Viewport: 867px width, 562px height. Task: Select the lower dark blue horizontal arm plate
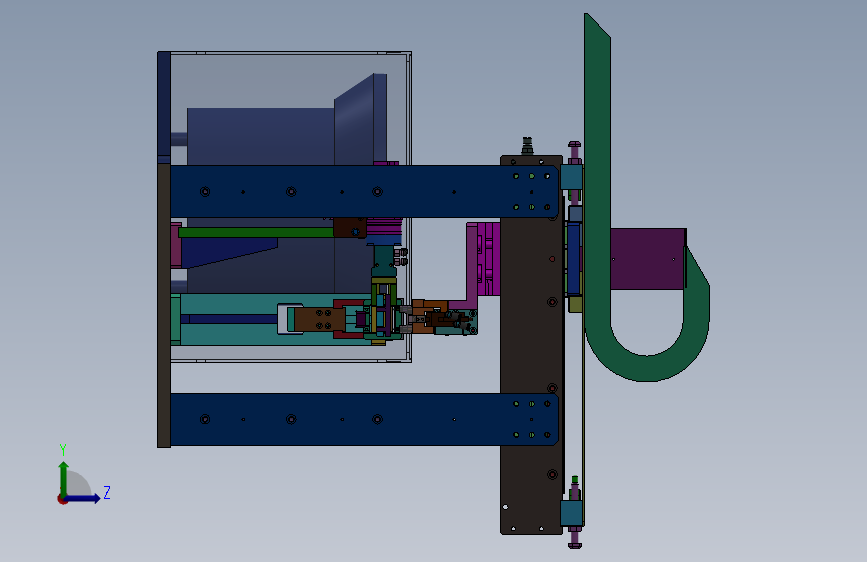coord(364,419)
